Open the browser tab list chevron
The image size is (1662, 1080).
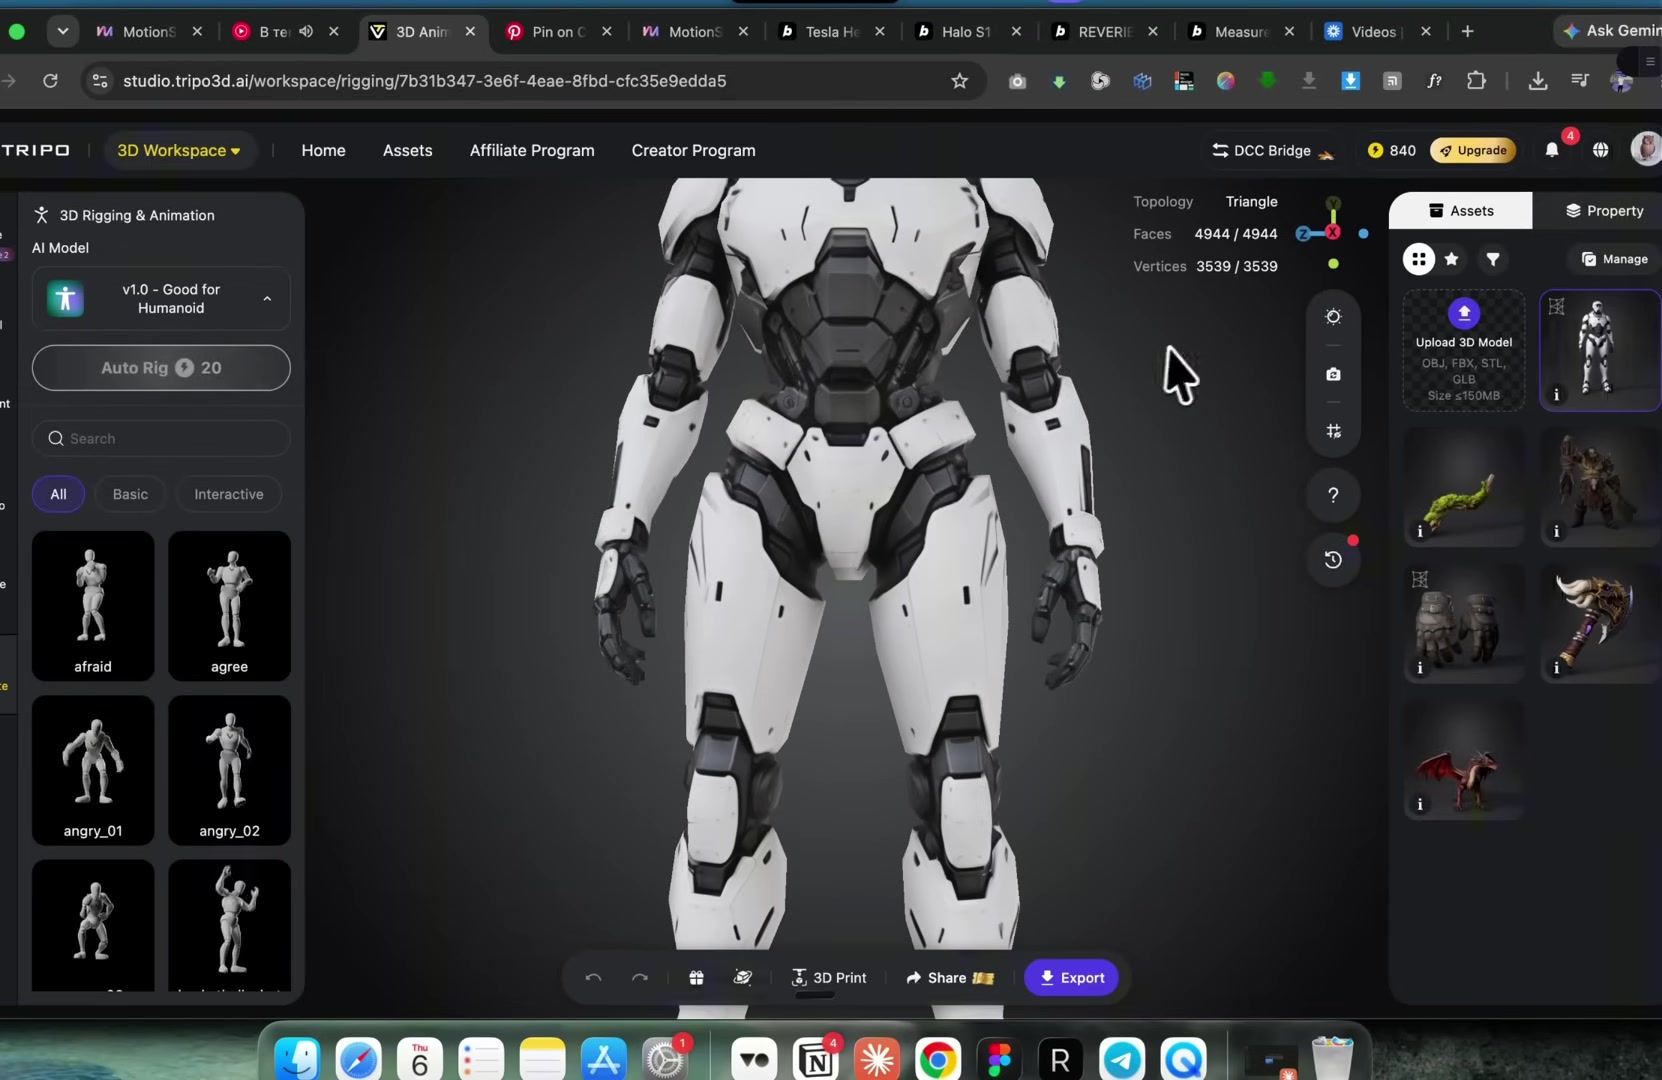63,31
